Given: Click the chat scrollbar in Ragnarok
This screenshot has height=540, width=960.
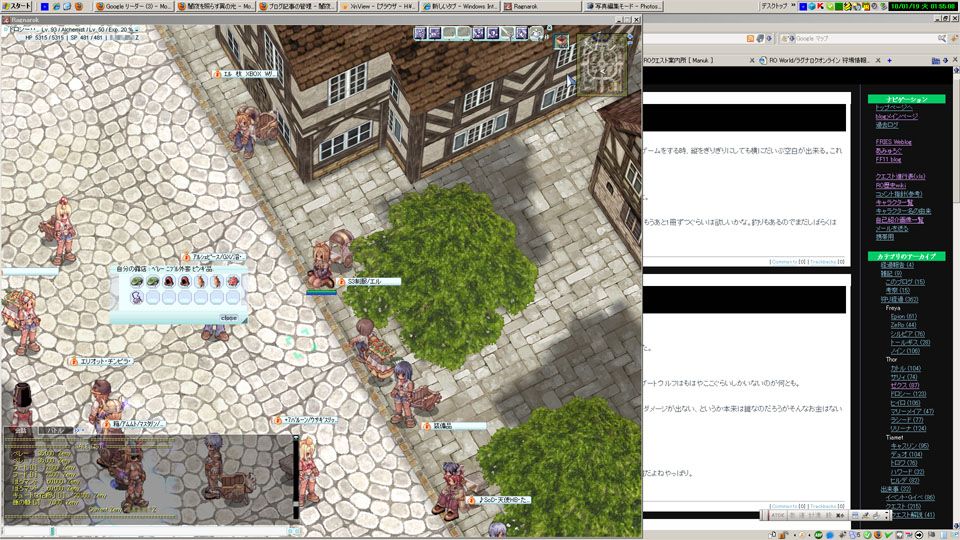Looking at the screenshot, I should 296,478.
